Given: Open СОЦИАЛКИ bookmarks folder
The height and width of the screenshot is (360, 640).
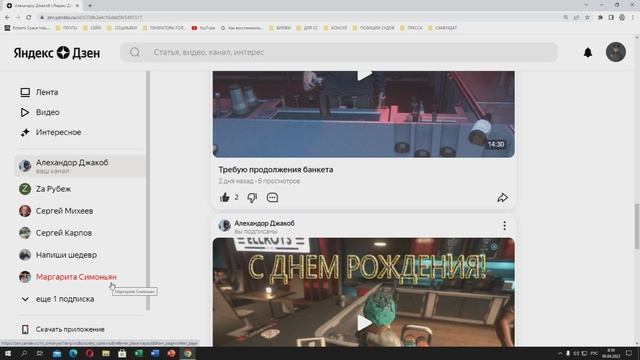Looking at the screenshot, I should (122, 28).
